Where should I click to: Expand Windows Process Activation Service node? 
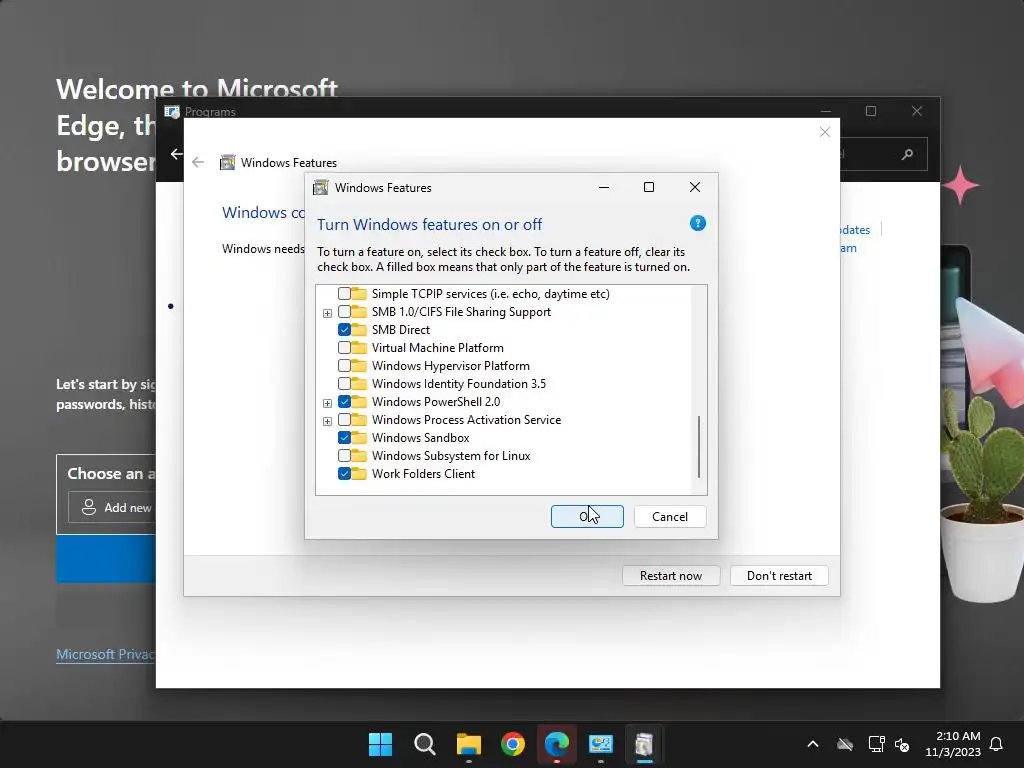click(327, 421)
